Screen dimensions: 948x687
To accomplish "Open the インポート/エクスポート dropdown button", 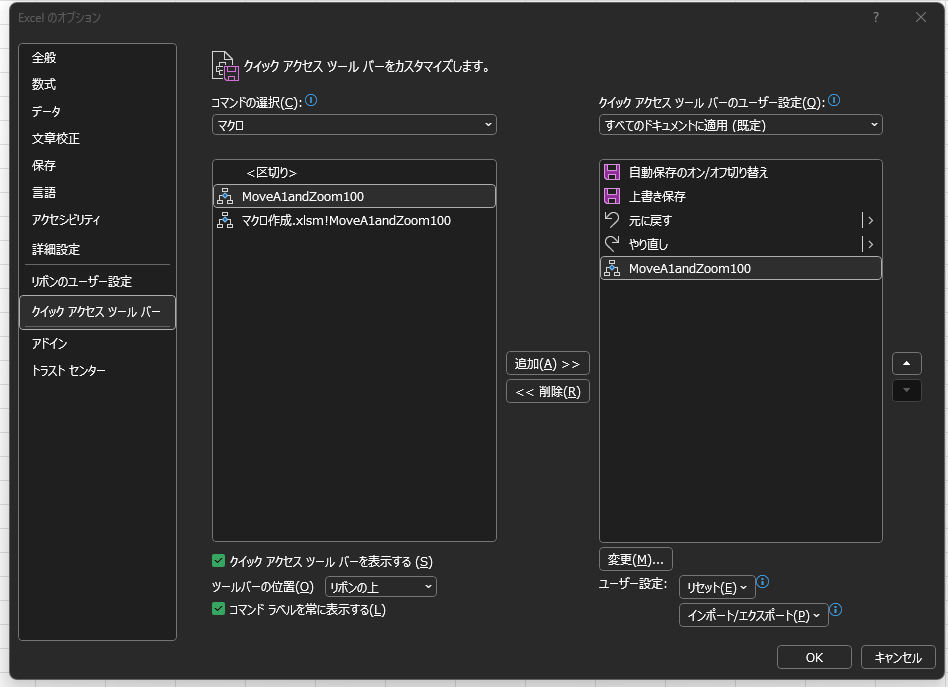I will [753, 615].
